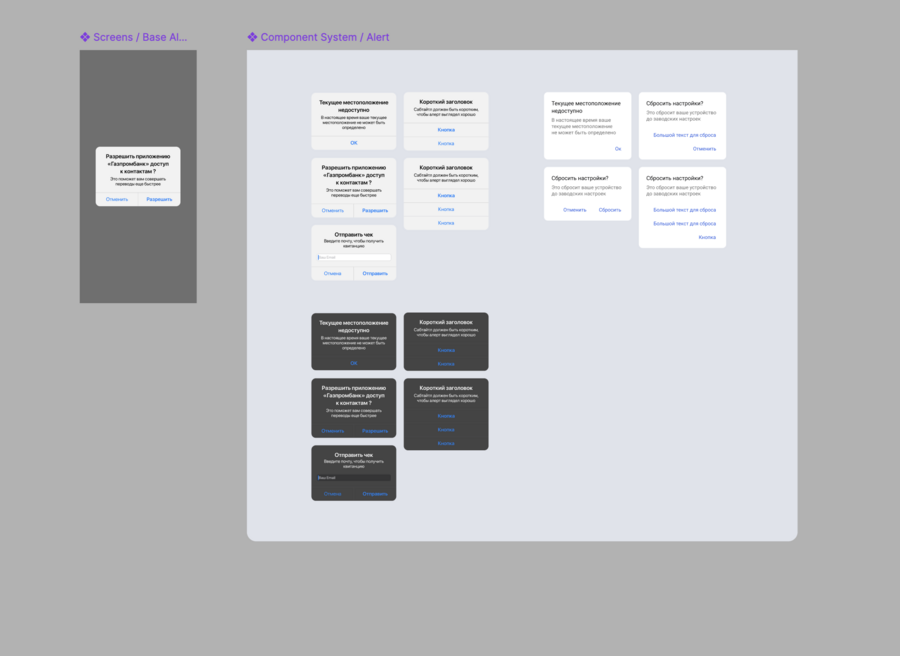Select the Component System / Alert frame title
Screen dimensions: 900x656
(325, 37)
